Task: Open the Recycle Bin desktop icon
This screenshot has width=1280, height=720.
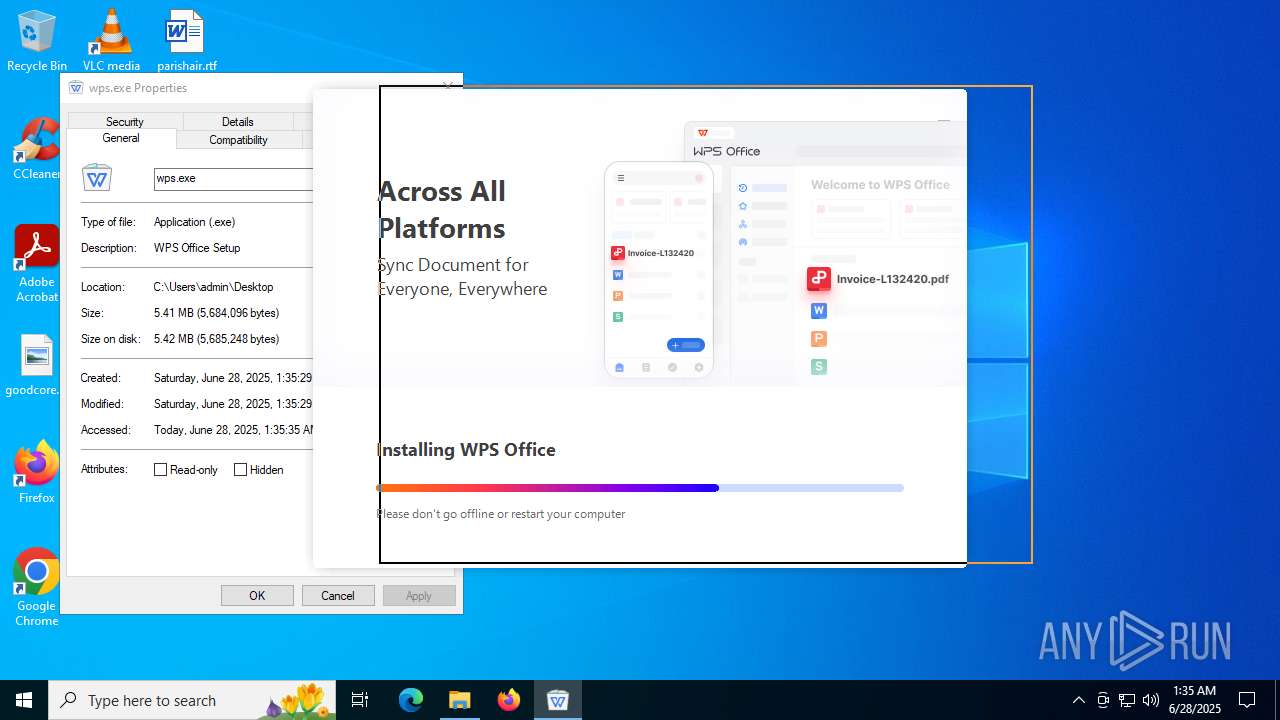Action: (x=37, y=40)
